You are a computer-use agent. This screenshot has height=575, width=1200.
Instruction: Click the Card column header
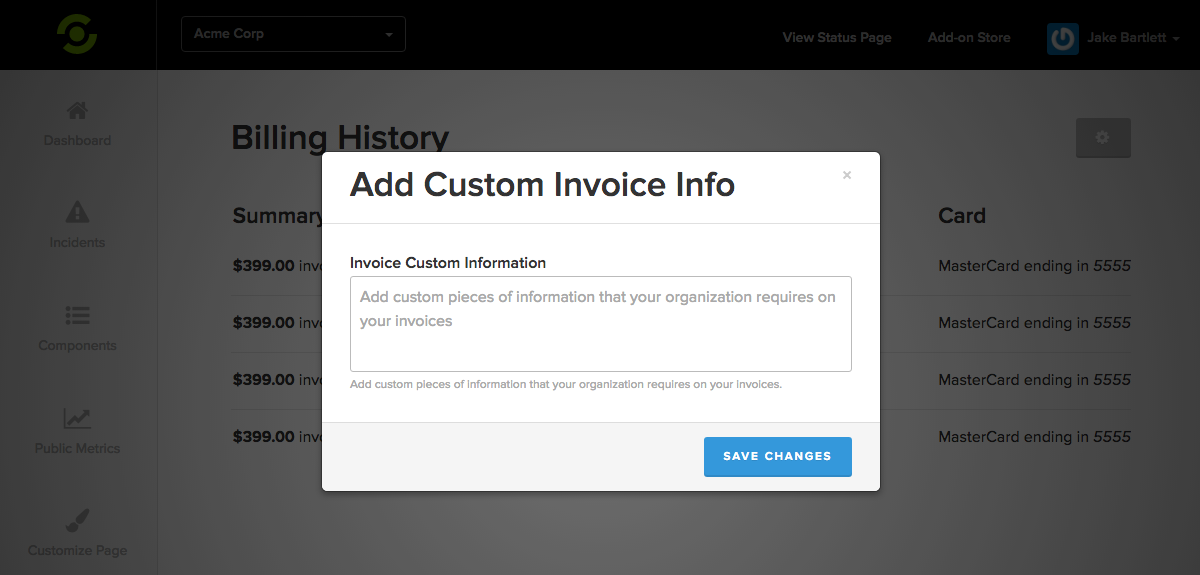coord(962,216)
